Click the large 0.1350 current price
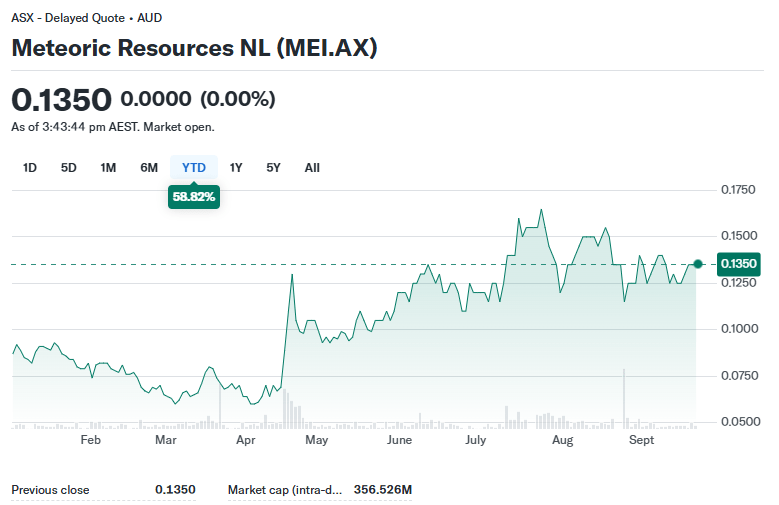 click(x=61, y=100)
